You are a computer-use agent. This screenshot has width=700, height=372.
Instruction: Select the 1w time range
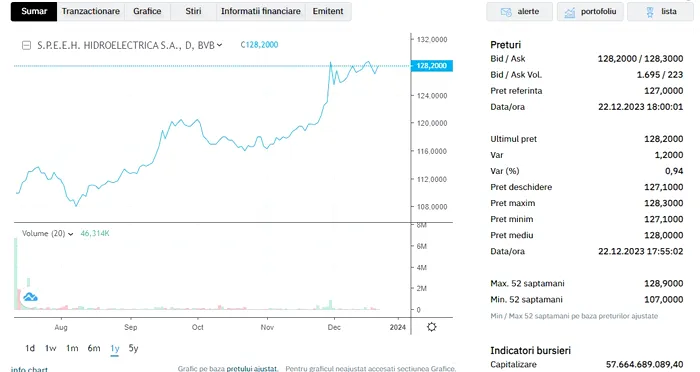[x=50, y=348]
